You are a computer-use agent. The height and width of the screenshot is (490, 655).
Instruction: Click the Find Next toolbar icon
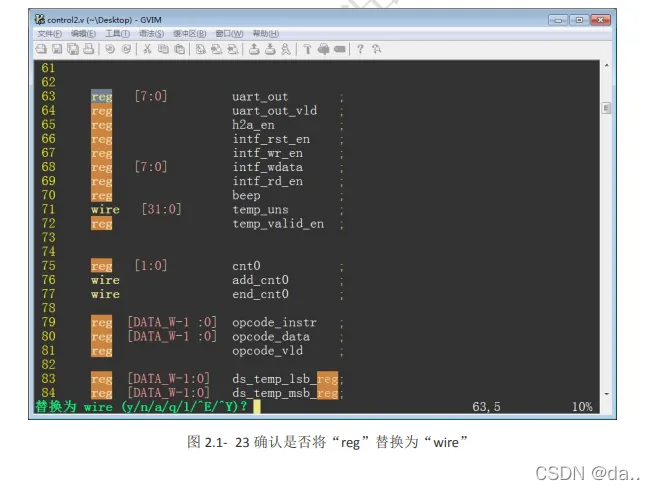click(x=216, y=49)
